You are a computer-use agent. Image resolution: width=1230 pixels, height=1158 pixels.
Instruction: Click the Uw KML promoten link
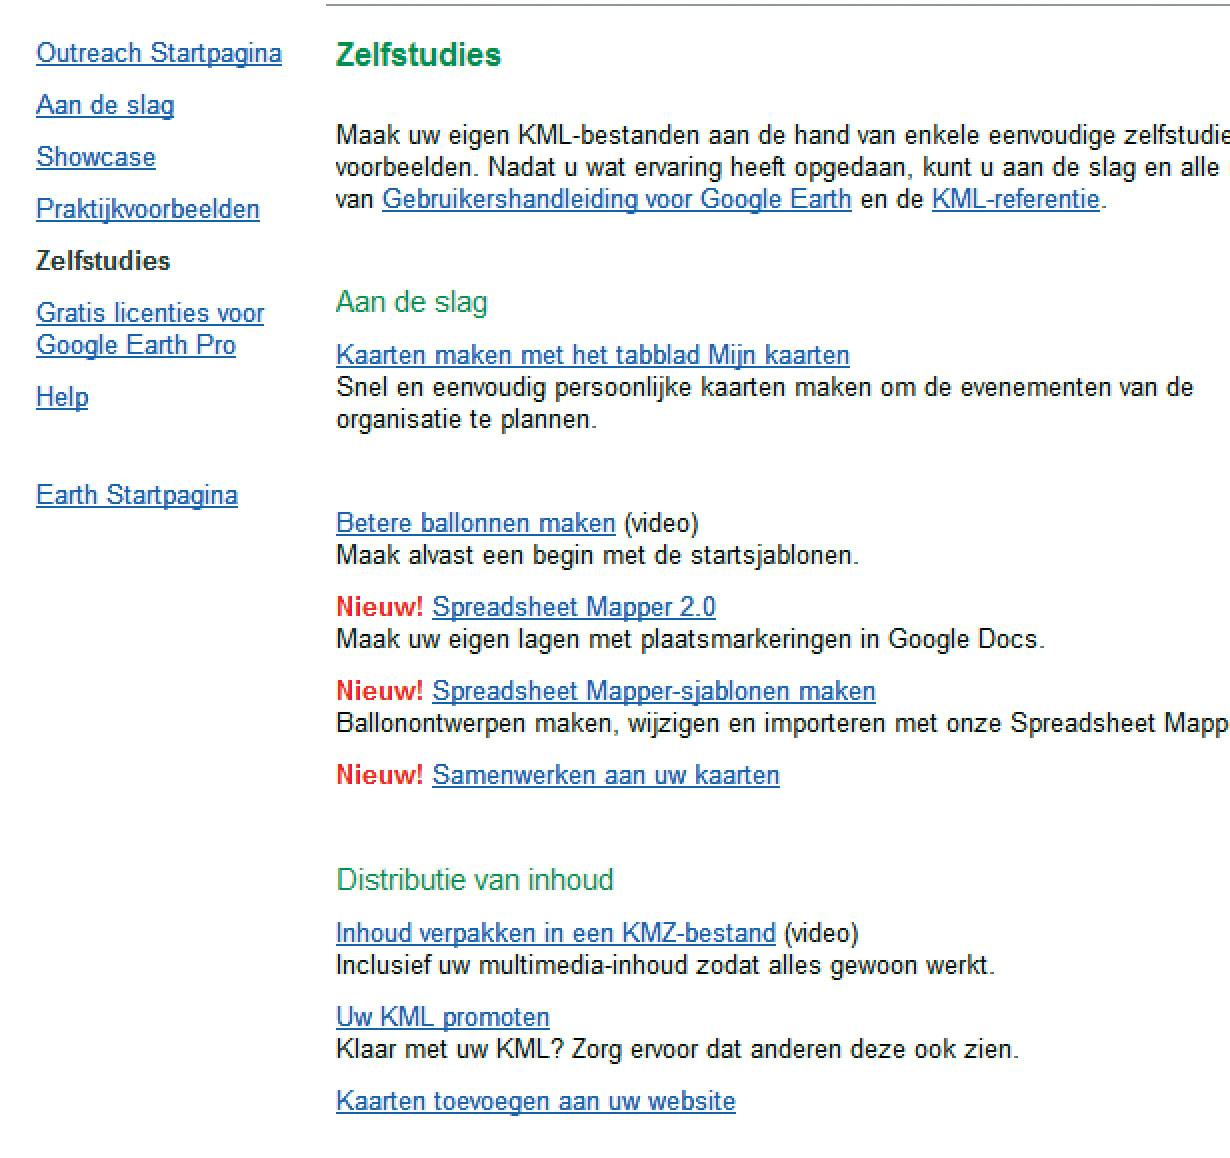click(x=442, y=1017)
